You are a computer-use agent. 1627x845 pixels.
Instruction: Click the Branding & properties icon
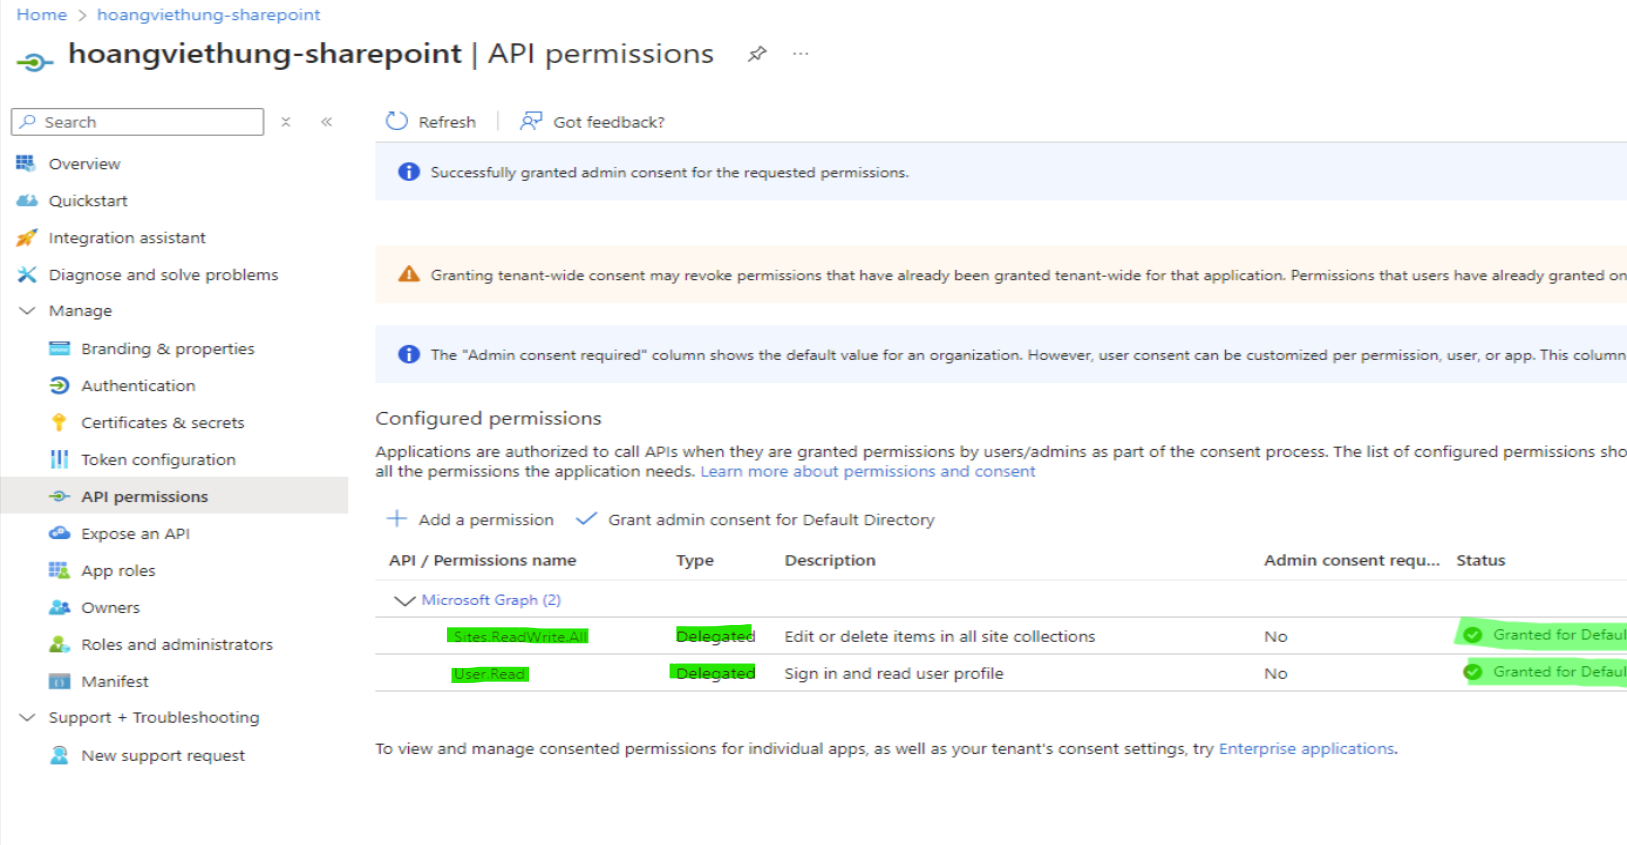[60, 348]
